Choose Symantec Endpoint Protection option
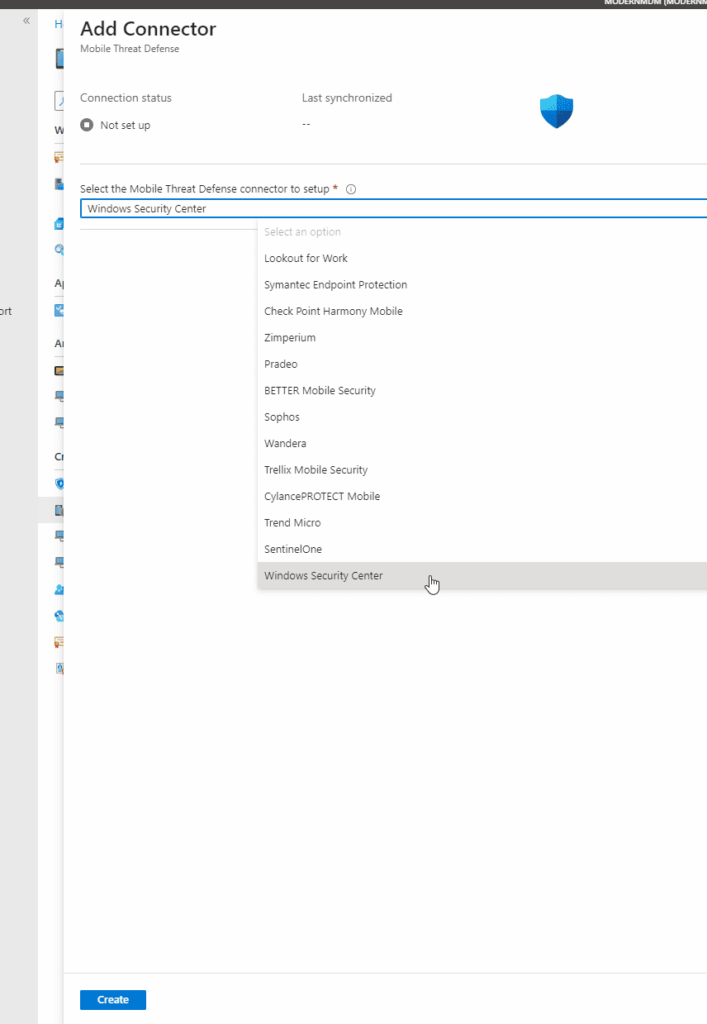The height and width of the screenshot is (1024, 707). pos(335,285)
